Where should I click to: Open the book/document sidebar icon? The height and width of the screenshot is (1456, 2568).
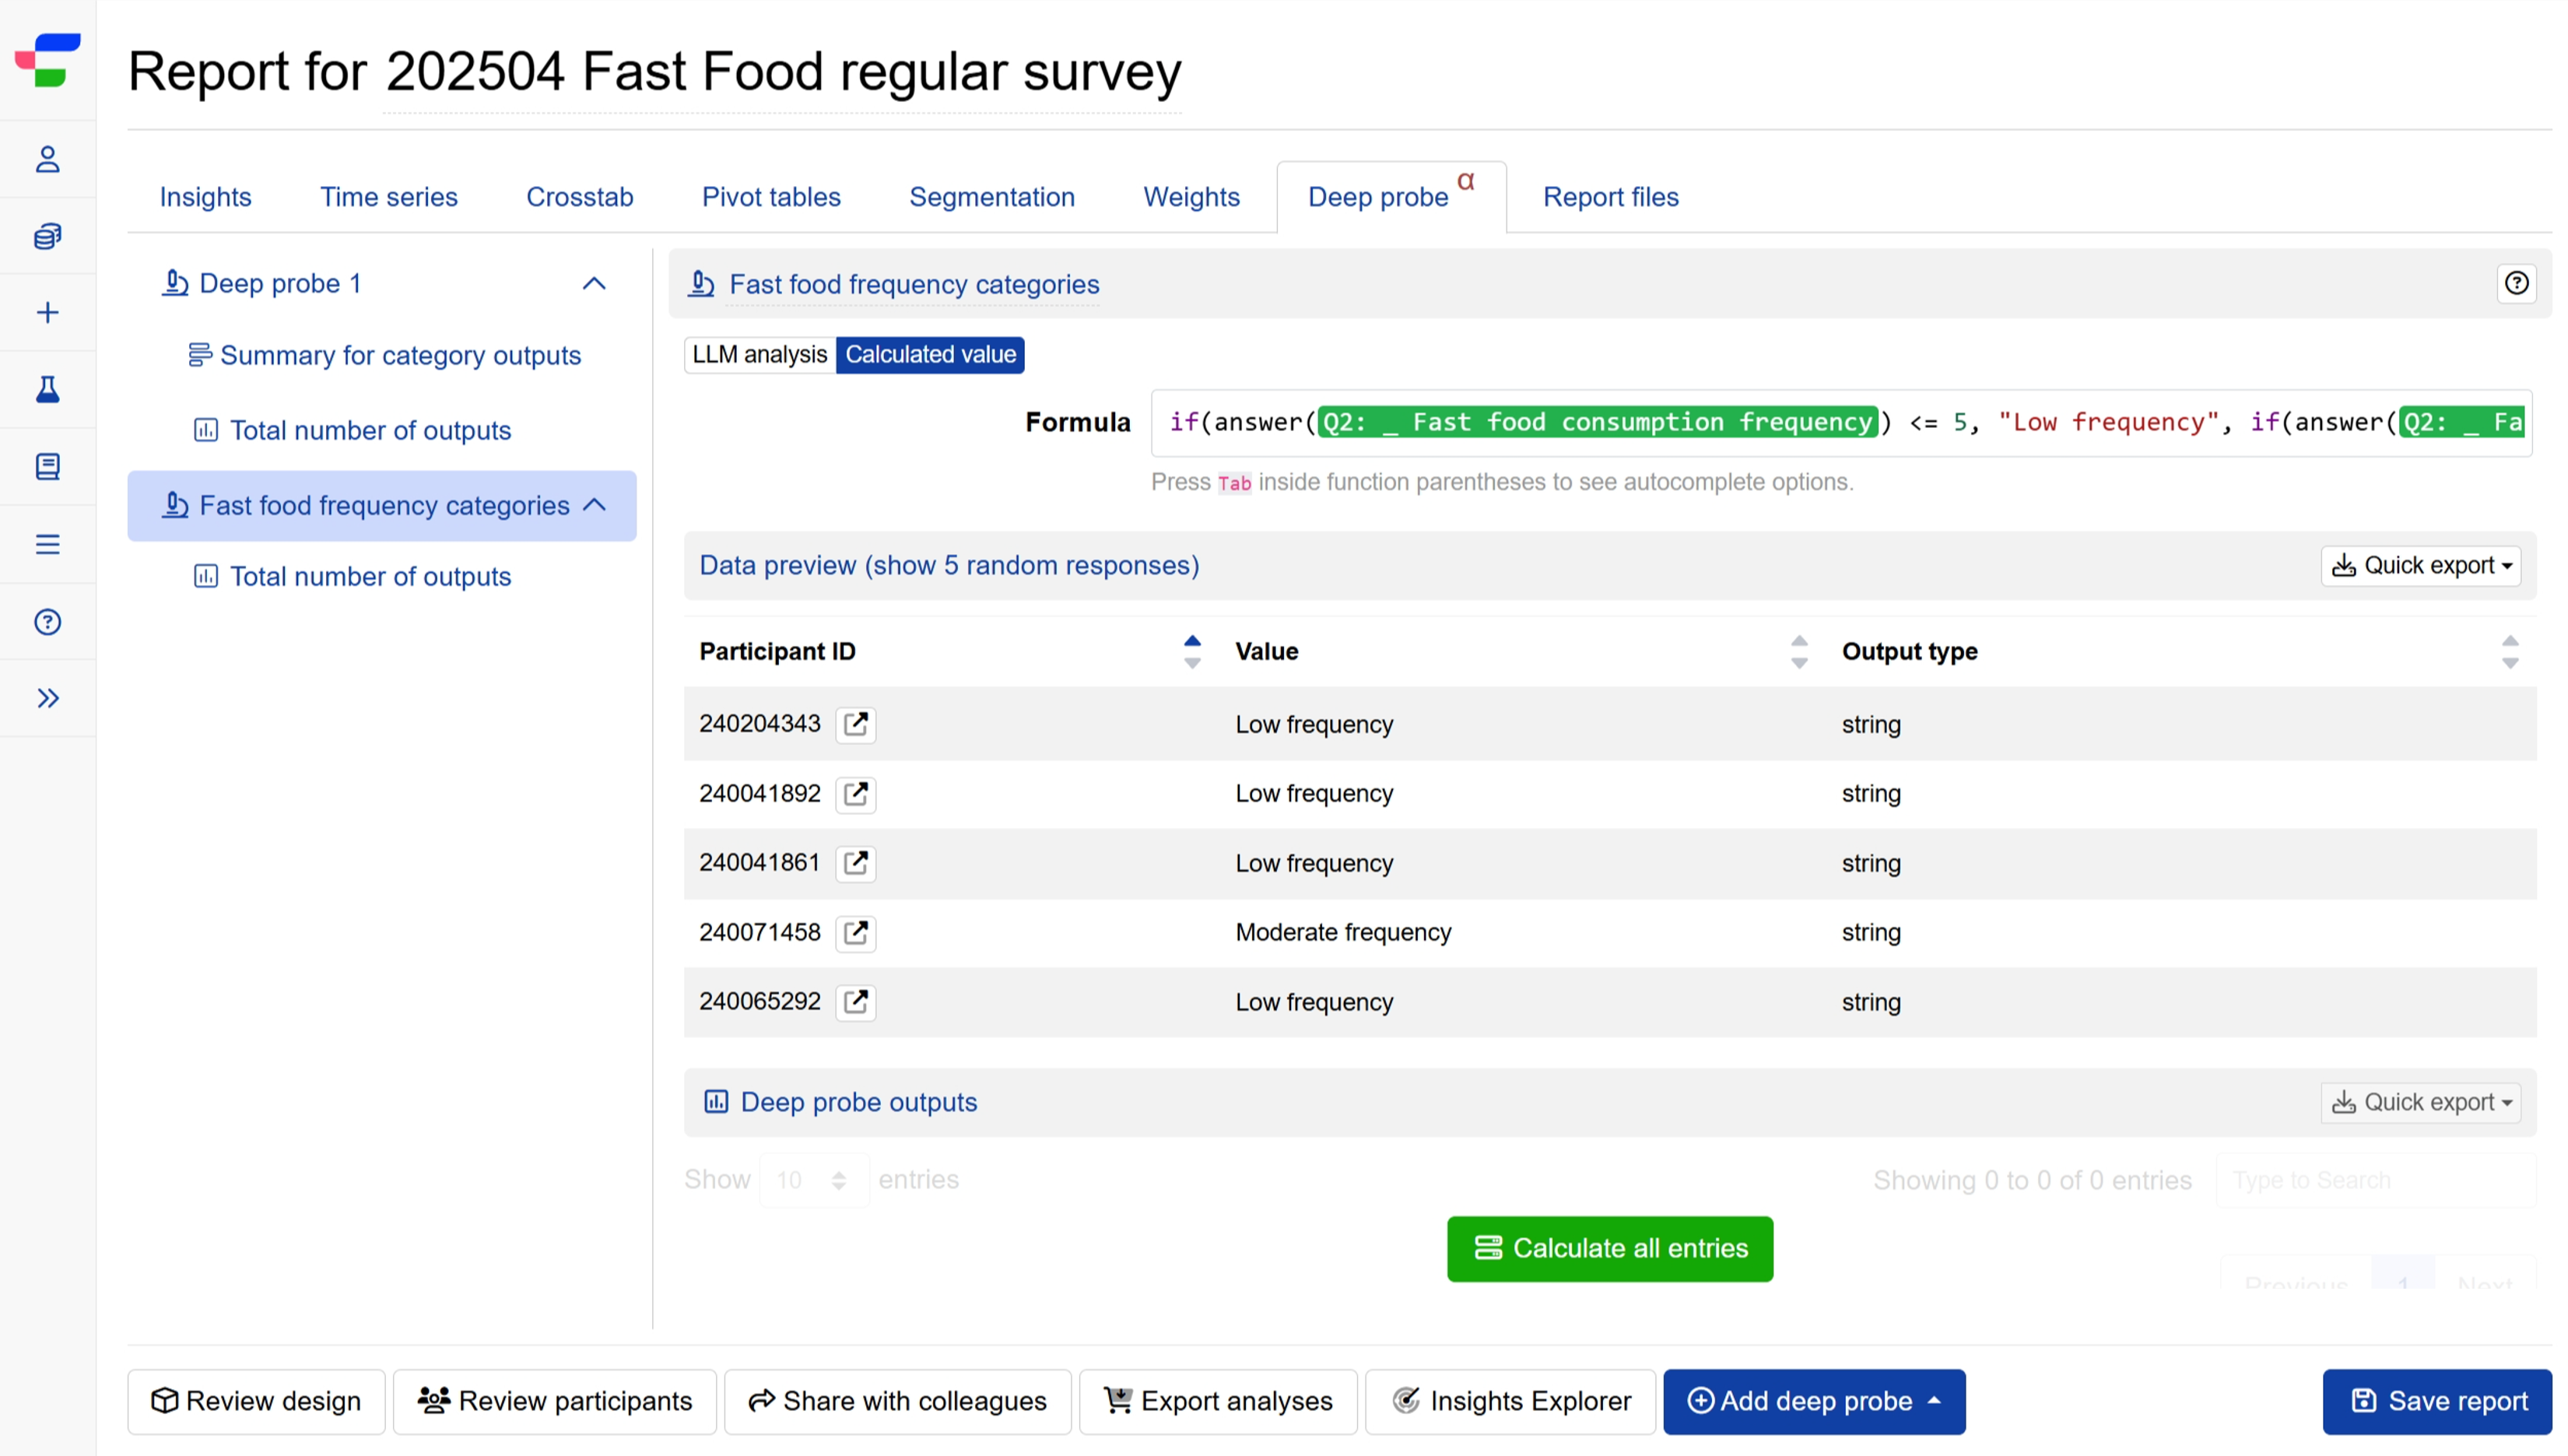pyautogui.click(x=47, y=466)
